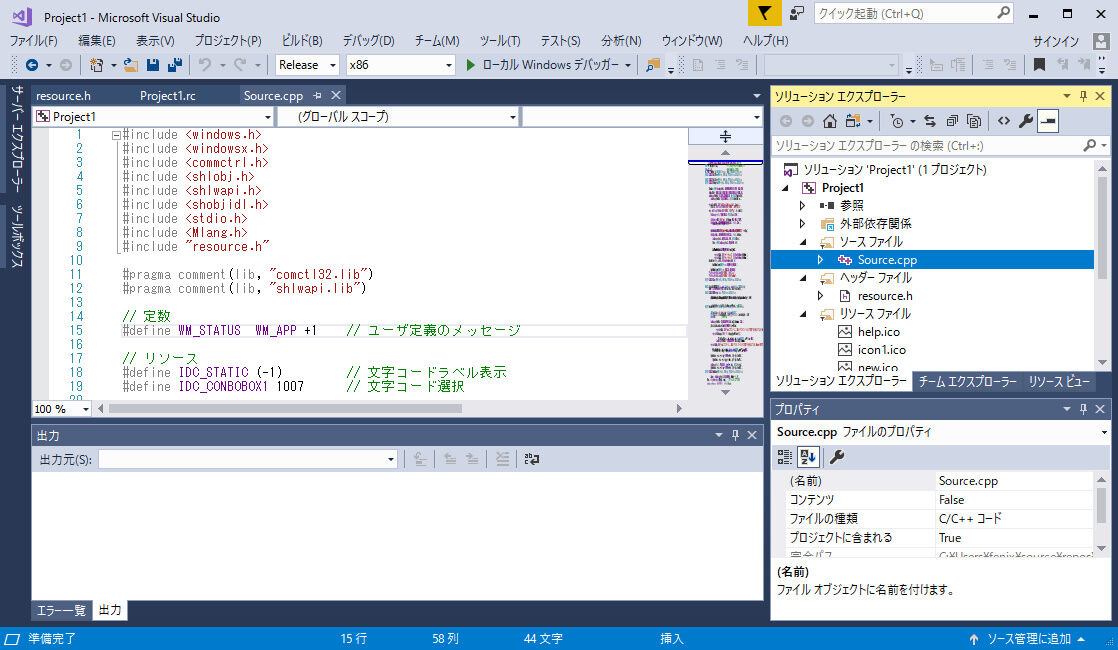Click the Home icon in Solution Explorer
This screenshot has height=650, width=1118.
[x=829, y=121]
